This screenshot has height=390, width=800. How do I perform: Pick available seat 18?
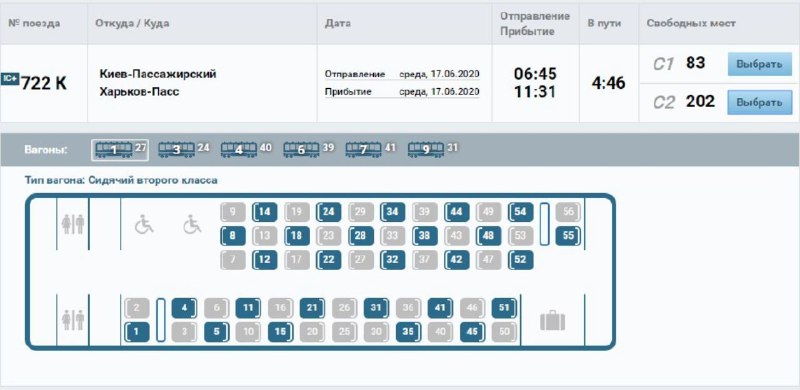[297, 236]
